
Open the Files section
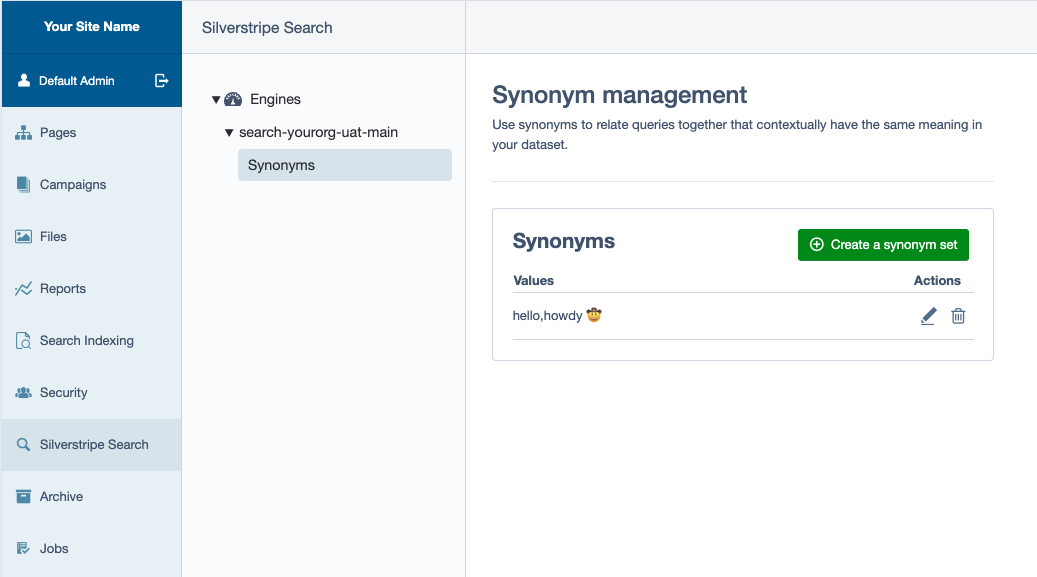coord(92,236)
